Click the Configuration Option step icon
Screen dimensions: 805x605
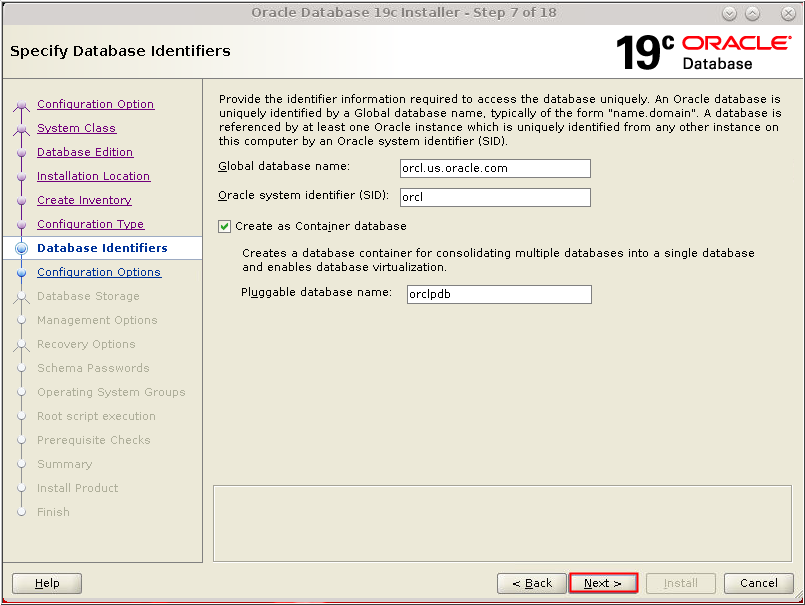pyautogui.click(x=24, y=104)
